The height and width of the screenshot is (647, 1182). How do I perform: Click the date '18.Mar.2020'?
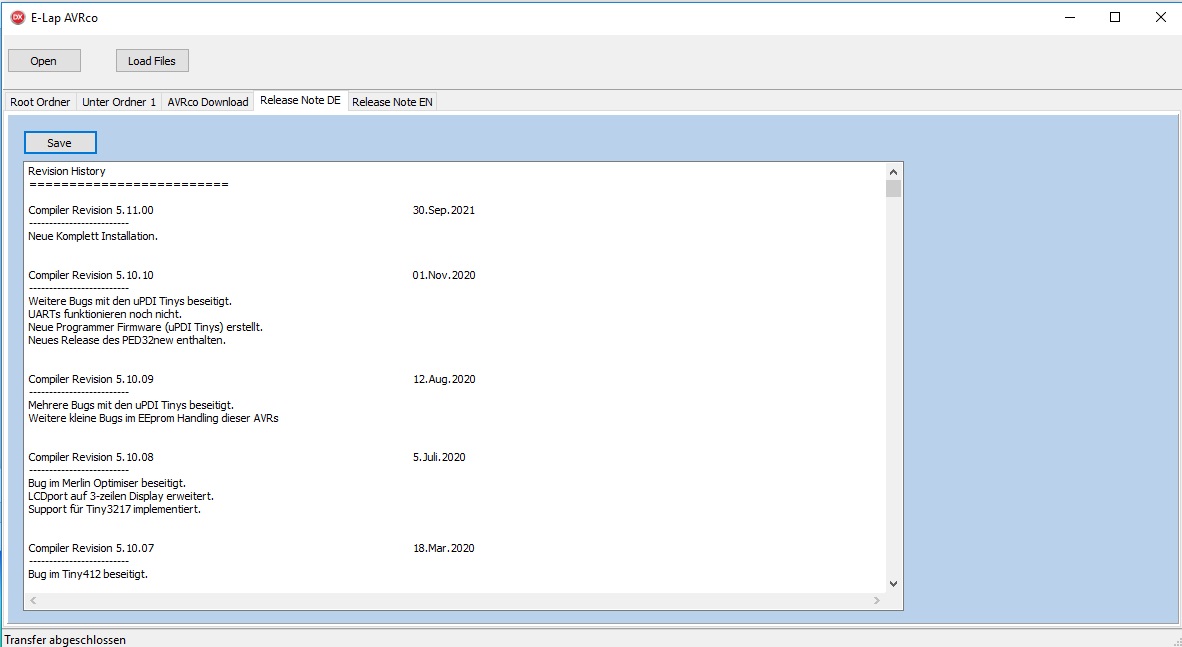pos(444,548)
